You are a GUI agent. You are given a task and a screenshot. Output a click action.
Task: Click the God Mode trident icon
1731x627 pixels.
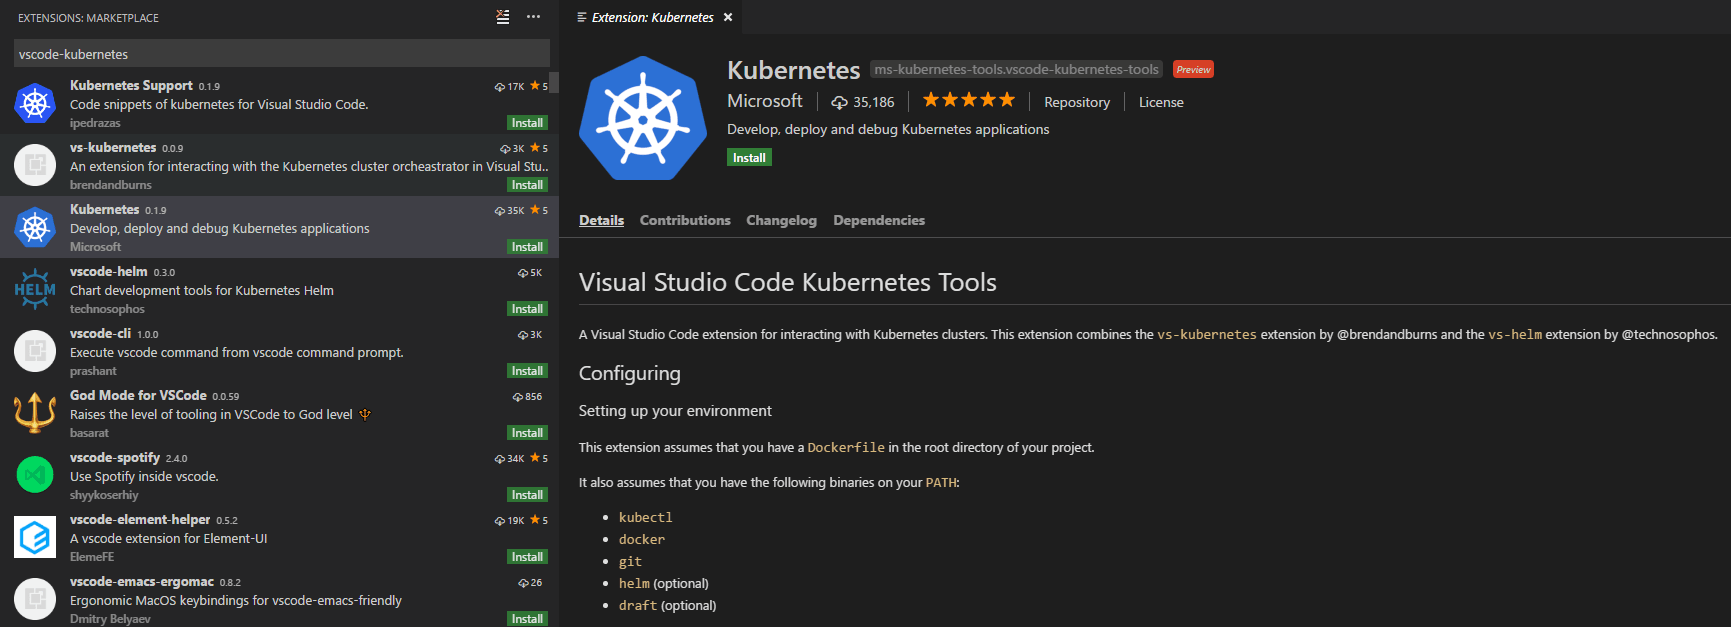pyautogui.click(x=35, y=413)
